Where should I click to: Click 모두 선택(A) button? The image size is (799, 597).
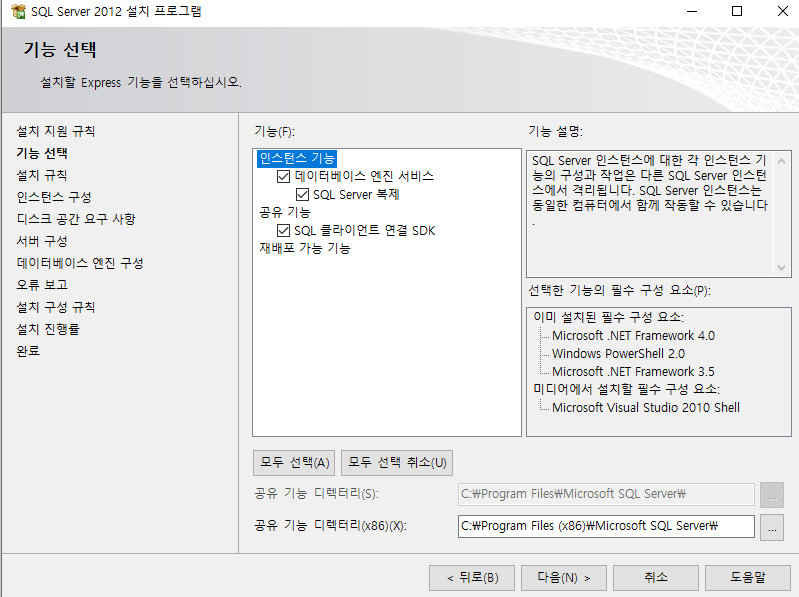pyautogui.click(x=295, y=463)
